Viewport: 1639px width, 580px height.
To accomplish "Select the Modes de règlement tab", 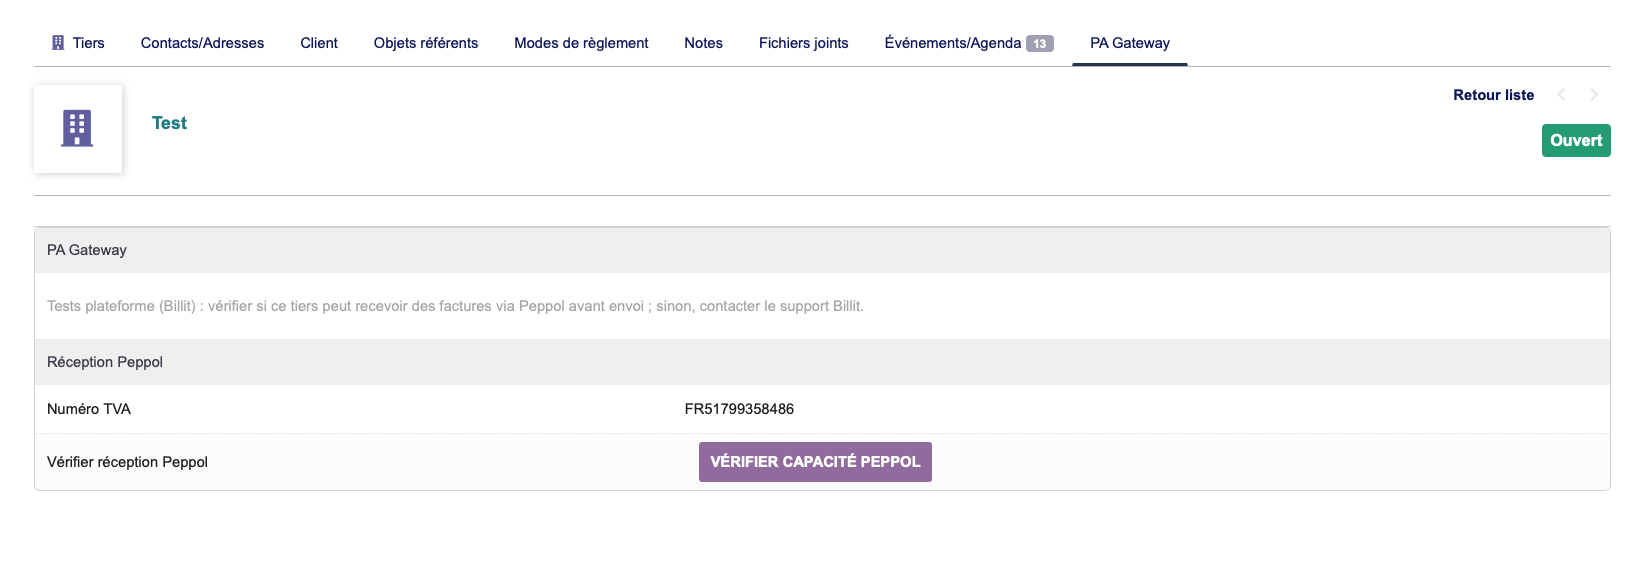I will pyautogui.click(x=581, y=43).
